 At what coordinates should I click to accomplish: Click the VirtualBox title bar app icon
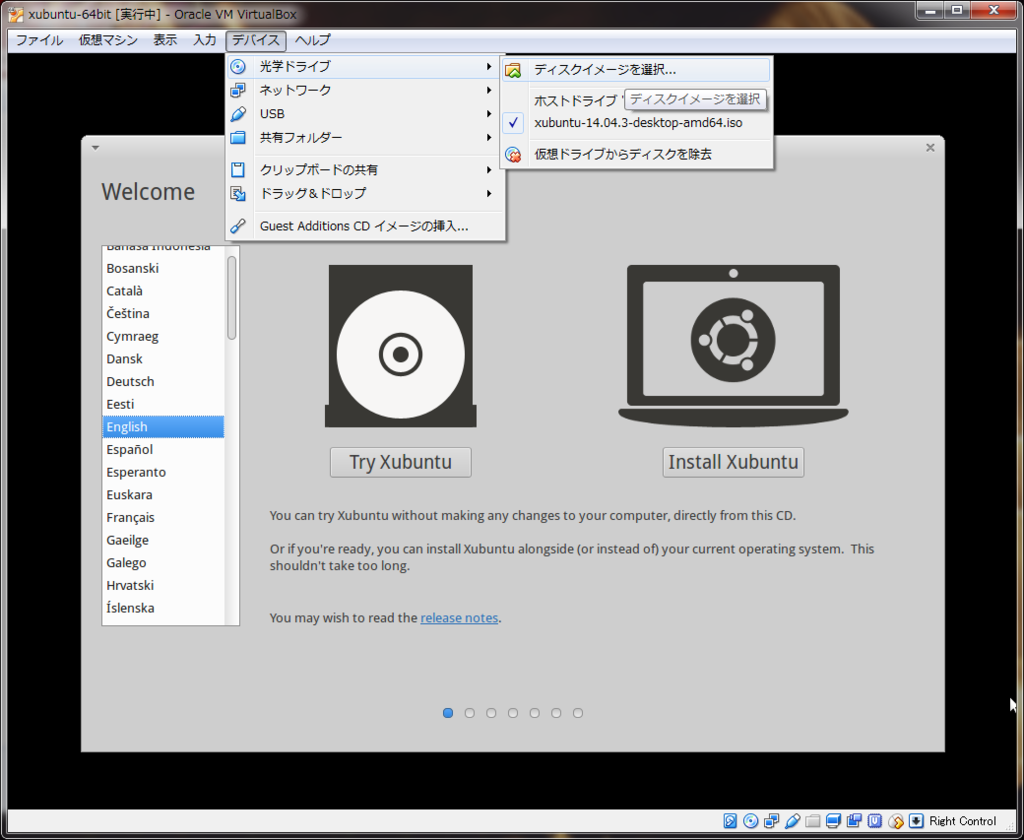pos(16,14)
